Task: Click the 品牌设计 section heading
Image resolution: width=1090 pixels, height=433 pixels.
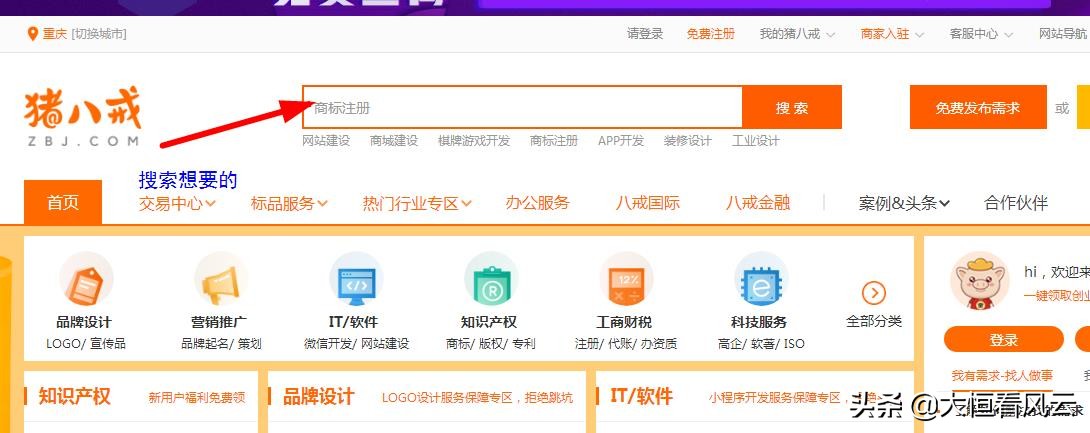Action: [318, 396]
